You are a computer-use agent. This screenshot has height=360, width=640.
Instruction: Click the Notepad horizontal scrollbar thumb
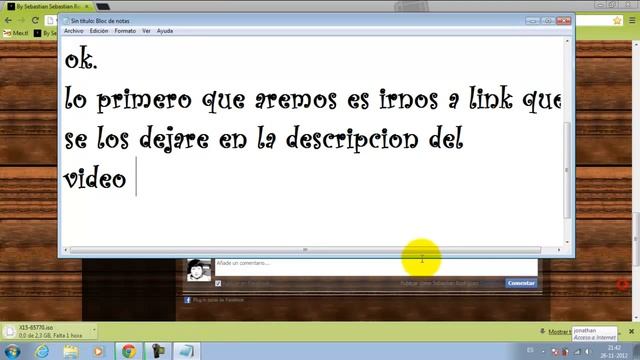(x=305, y=250)
